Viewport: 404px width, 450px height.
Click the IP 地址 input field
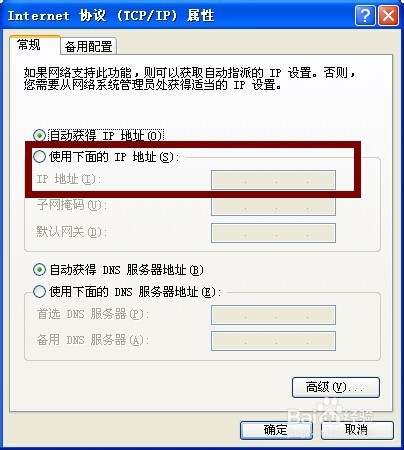coord(273,180)
